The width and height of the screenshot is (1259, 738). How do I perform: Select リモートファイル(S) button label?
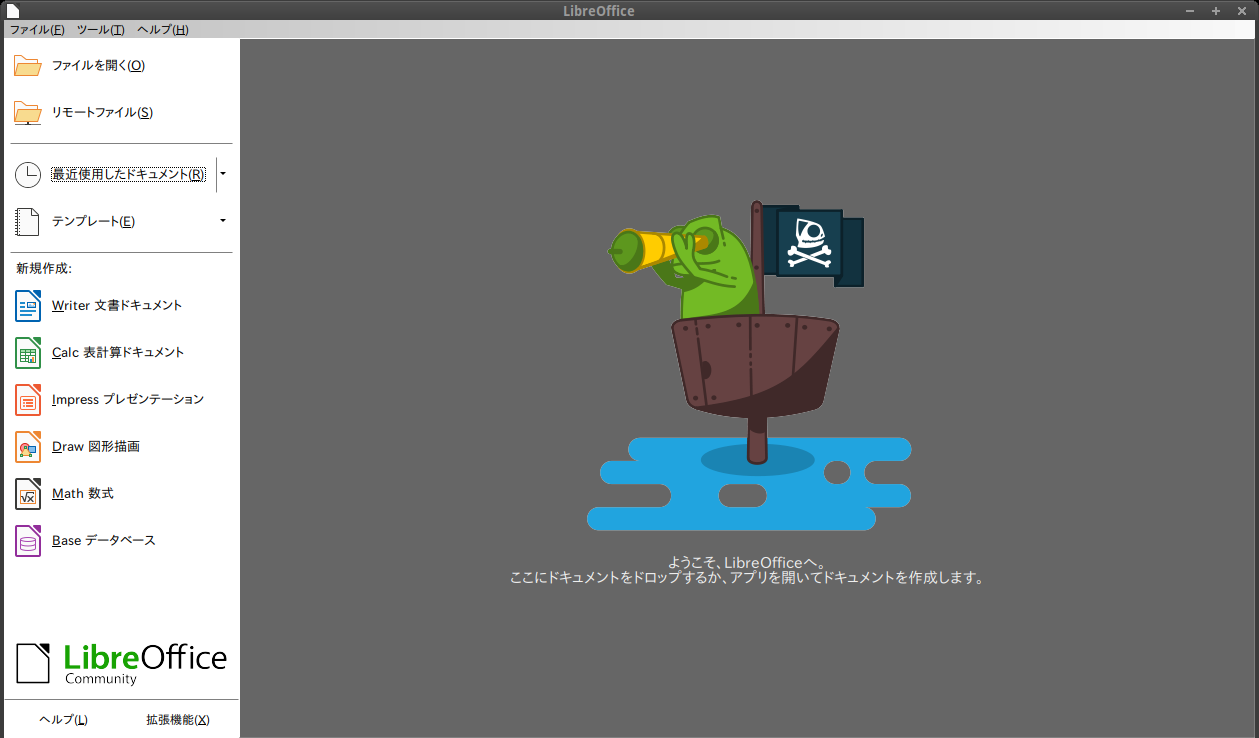pos(102,113)
